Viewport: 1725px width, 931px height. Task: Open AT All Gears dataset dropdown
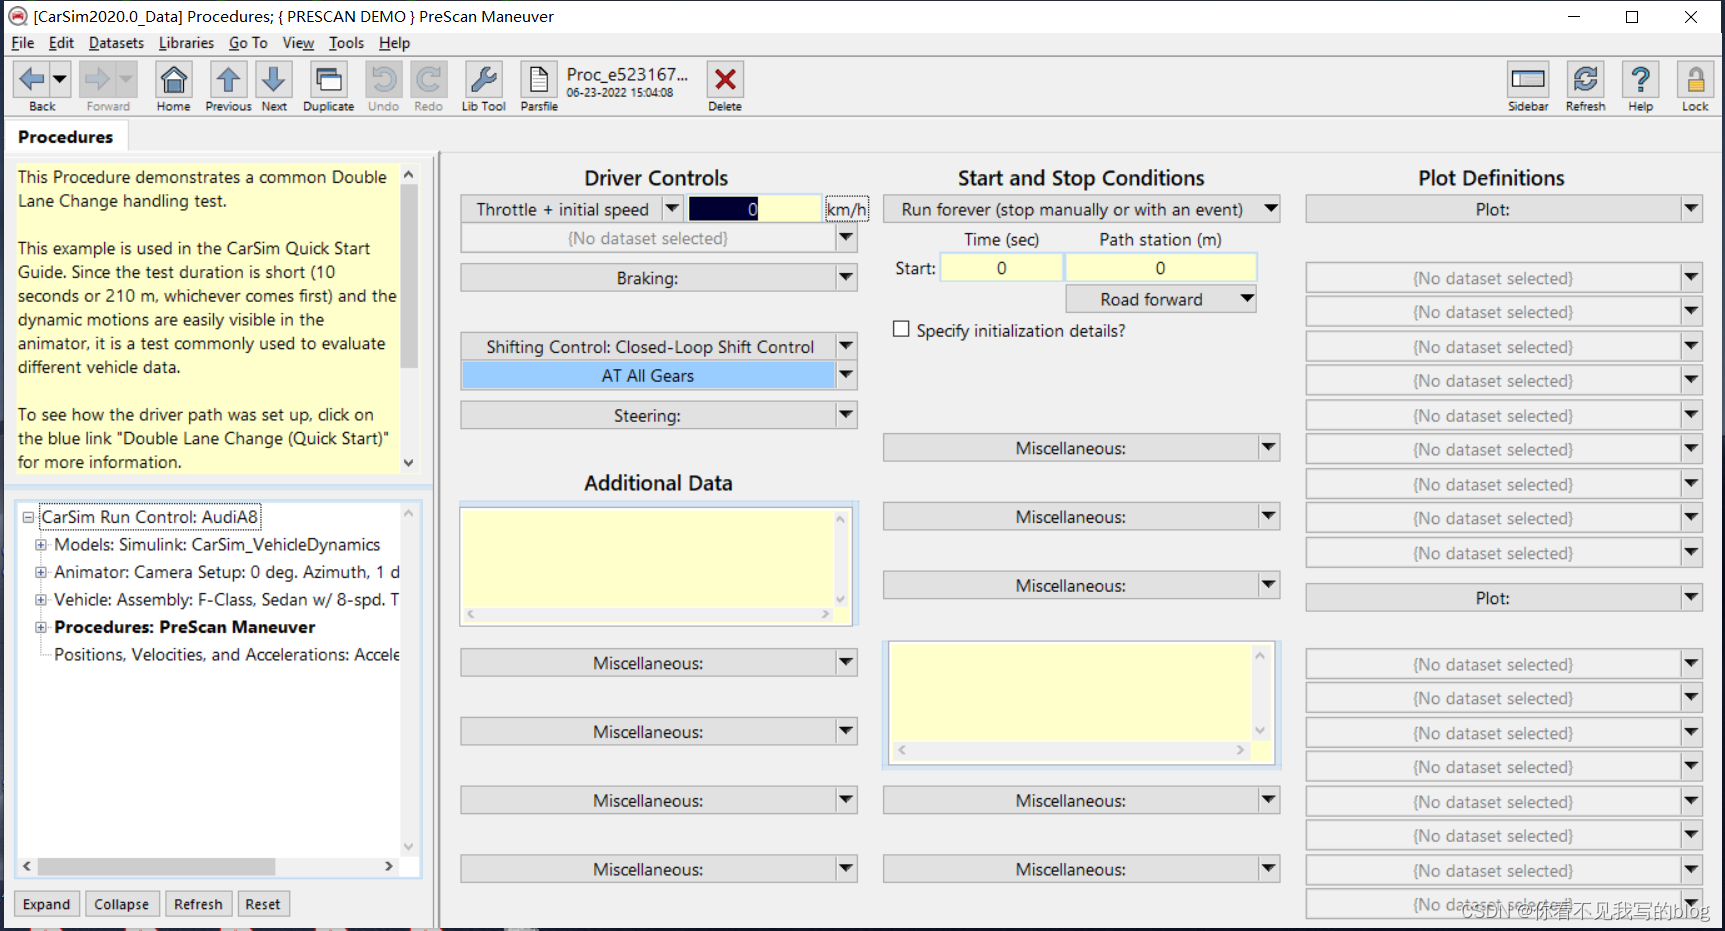[846, 376]
